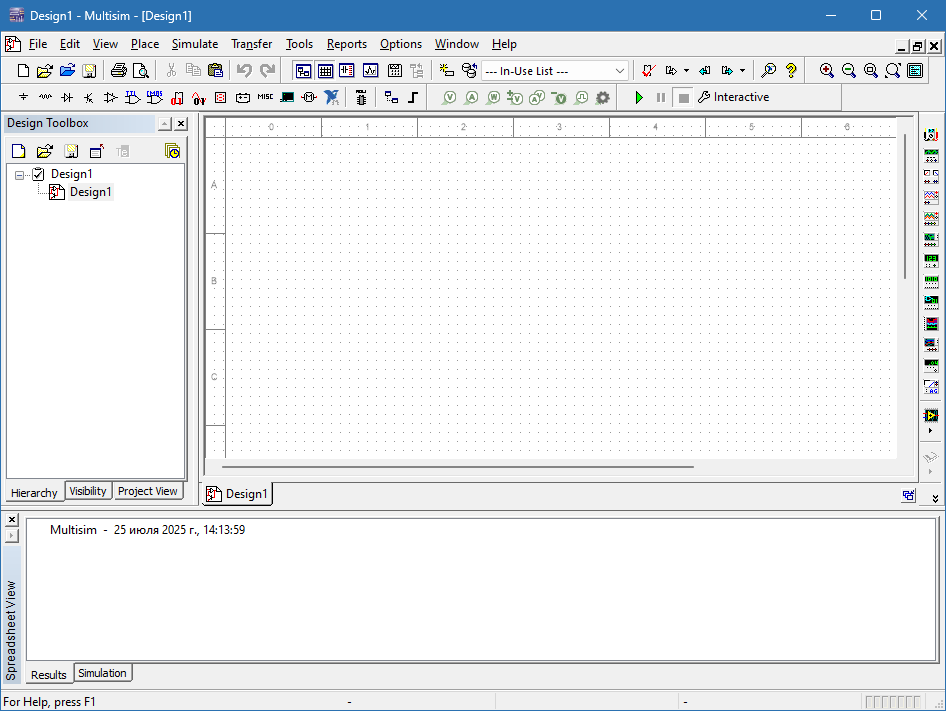Click the Paste icon
The height and width of the screenshot is (711, 946).
point(215,71)
